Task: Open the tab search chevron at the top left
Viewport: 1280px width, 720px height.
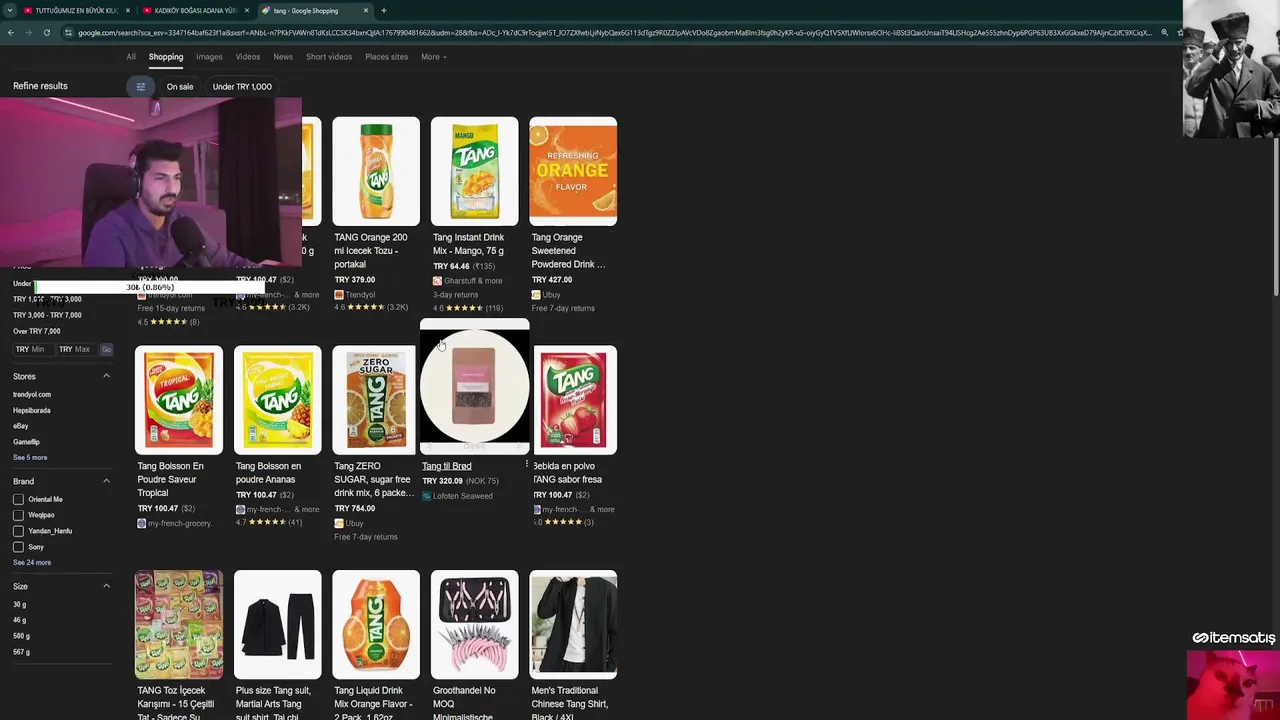Action: [9, 10]
